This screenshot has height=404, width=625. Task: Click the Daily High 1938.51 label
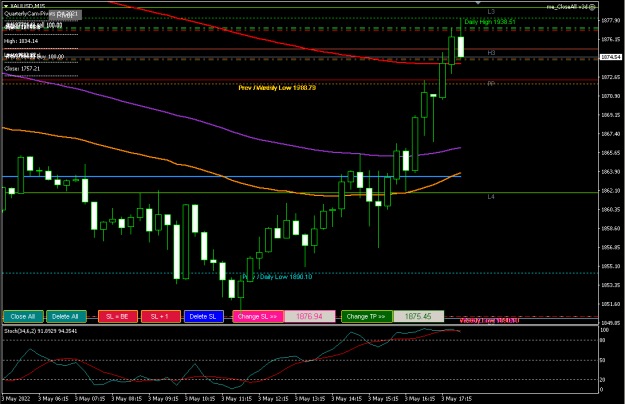point(490,22)
